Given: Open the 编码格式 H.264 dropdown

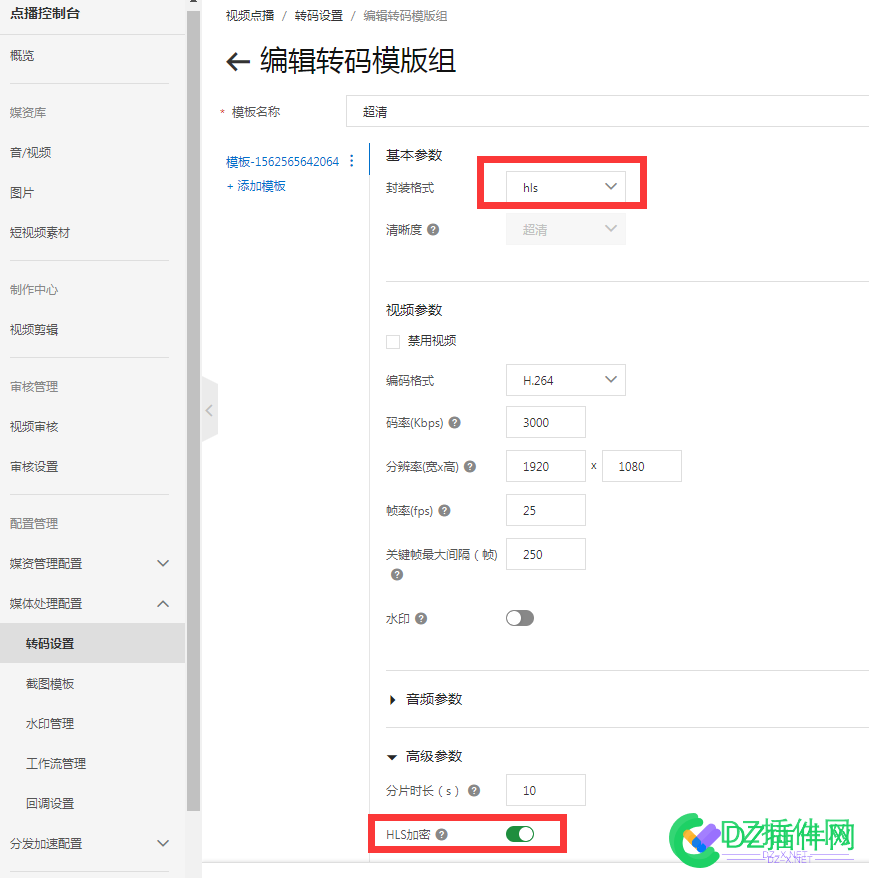Looking at the screenshot, I should [566, 380].
